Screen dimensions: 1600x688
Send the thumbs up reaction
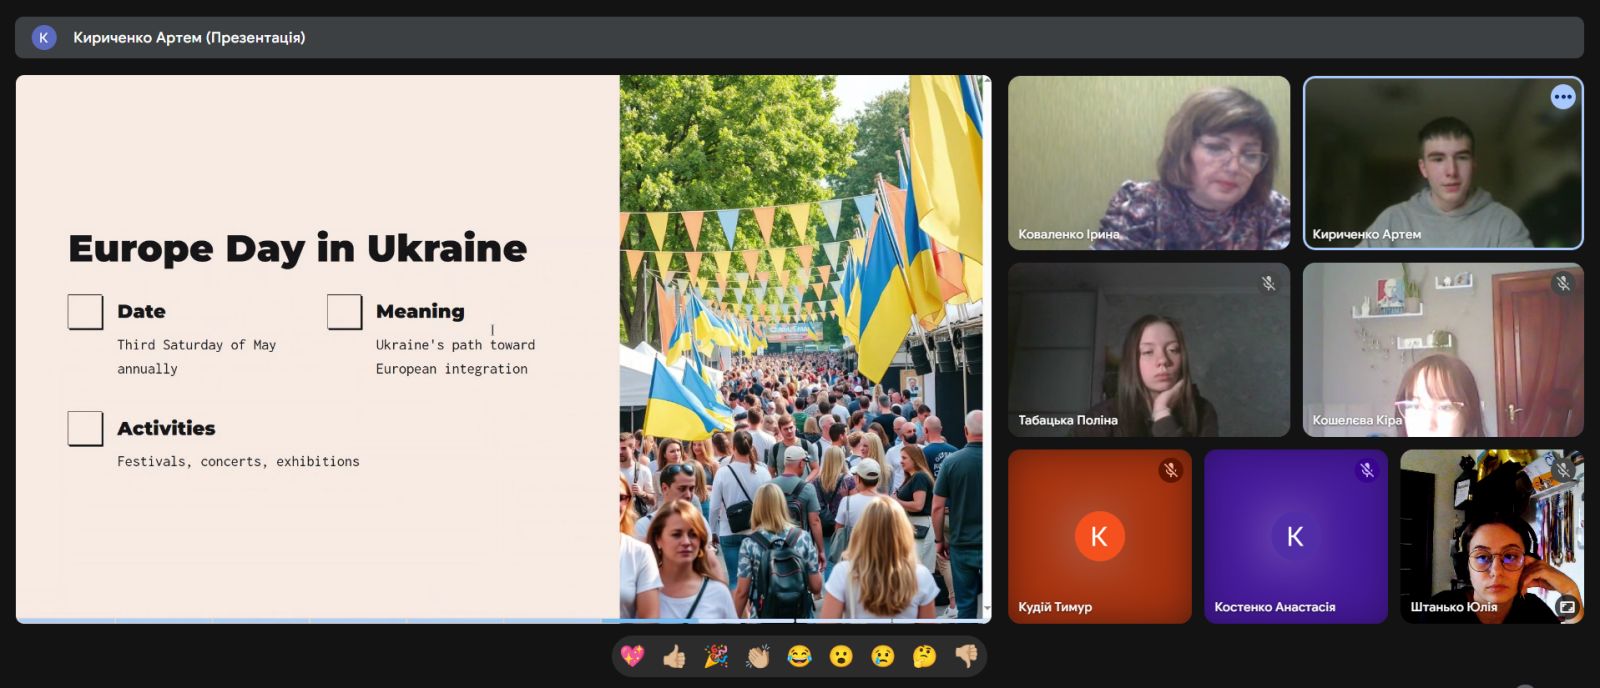674,656
